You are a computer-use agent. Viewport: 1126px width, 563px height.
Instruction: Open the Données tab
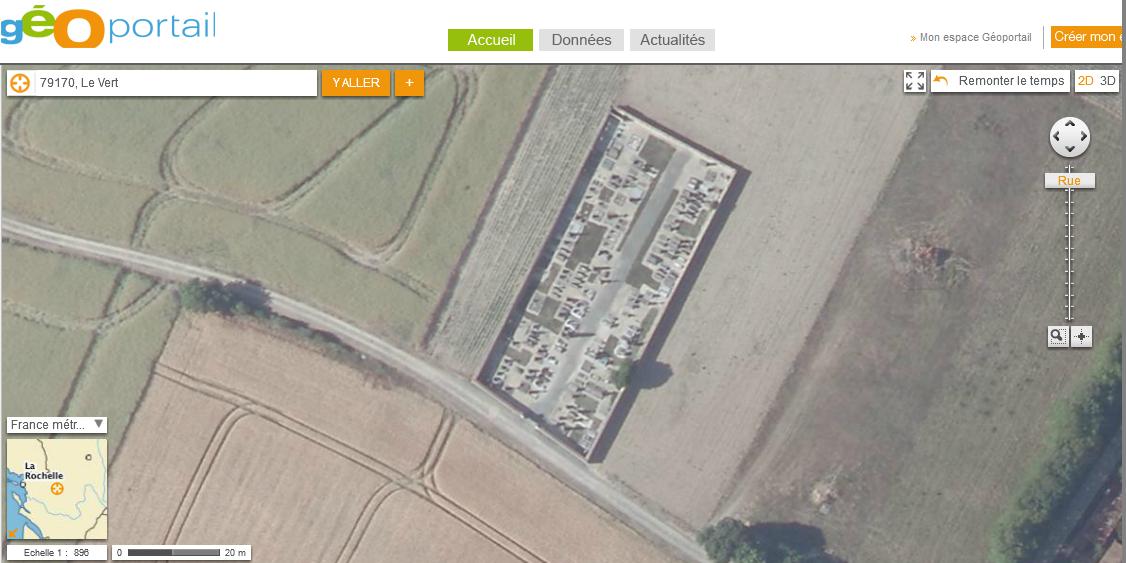pyautogui.click(x=581, y=40)
